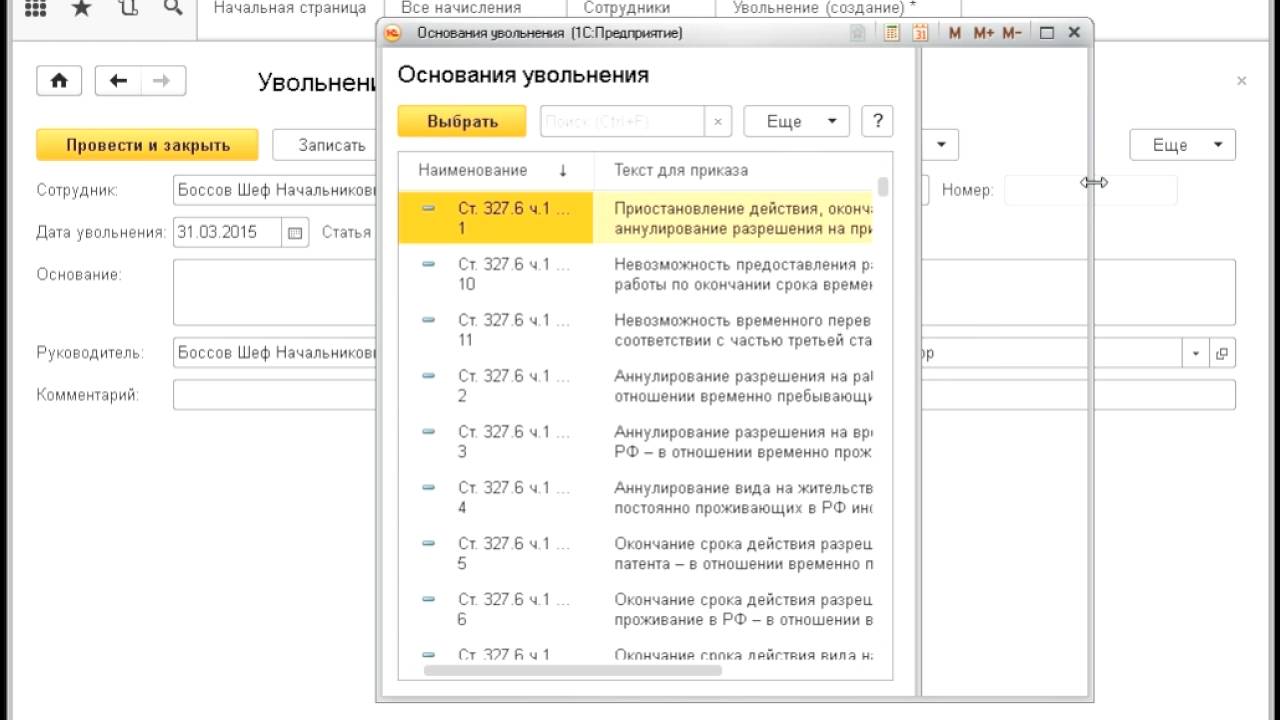Open the search magnifier in top bar

point(172,8)
